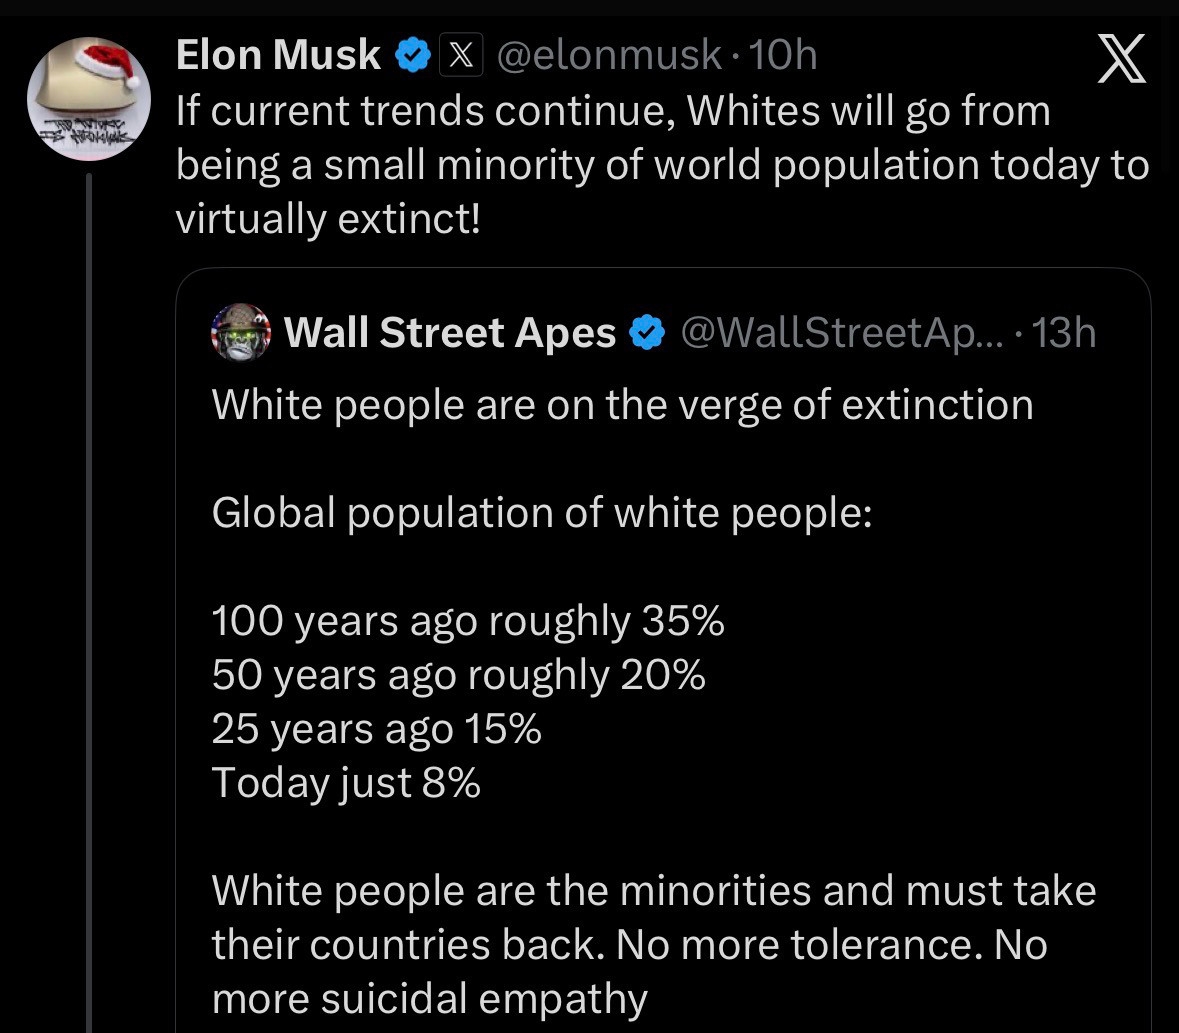
Task: Click the blue verified badge beside Elon Musk
Action: point(411,56)
